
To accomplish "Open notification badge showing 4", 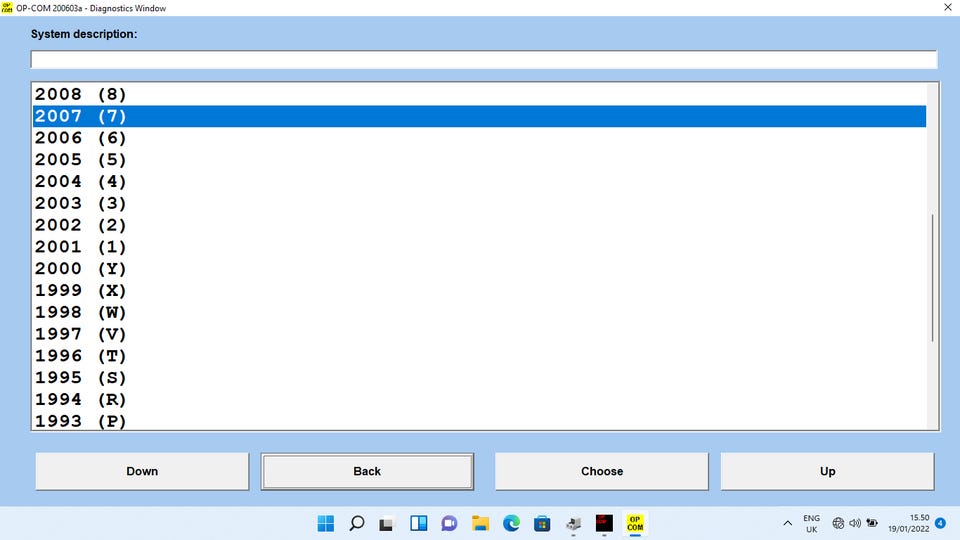I will click(x=940, y=523).
